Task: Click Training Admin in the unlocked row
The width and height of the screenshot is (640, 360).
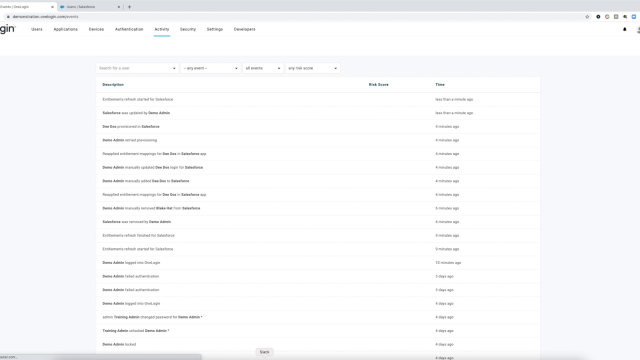Action: coord(115,331)
